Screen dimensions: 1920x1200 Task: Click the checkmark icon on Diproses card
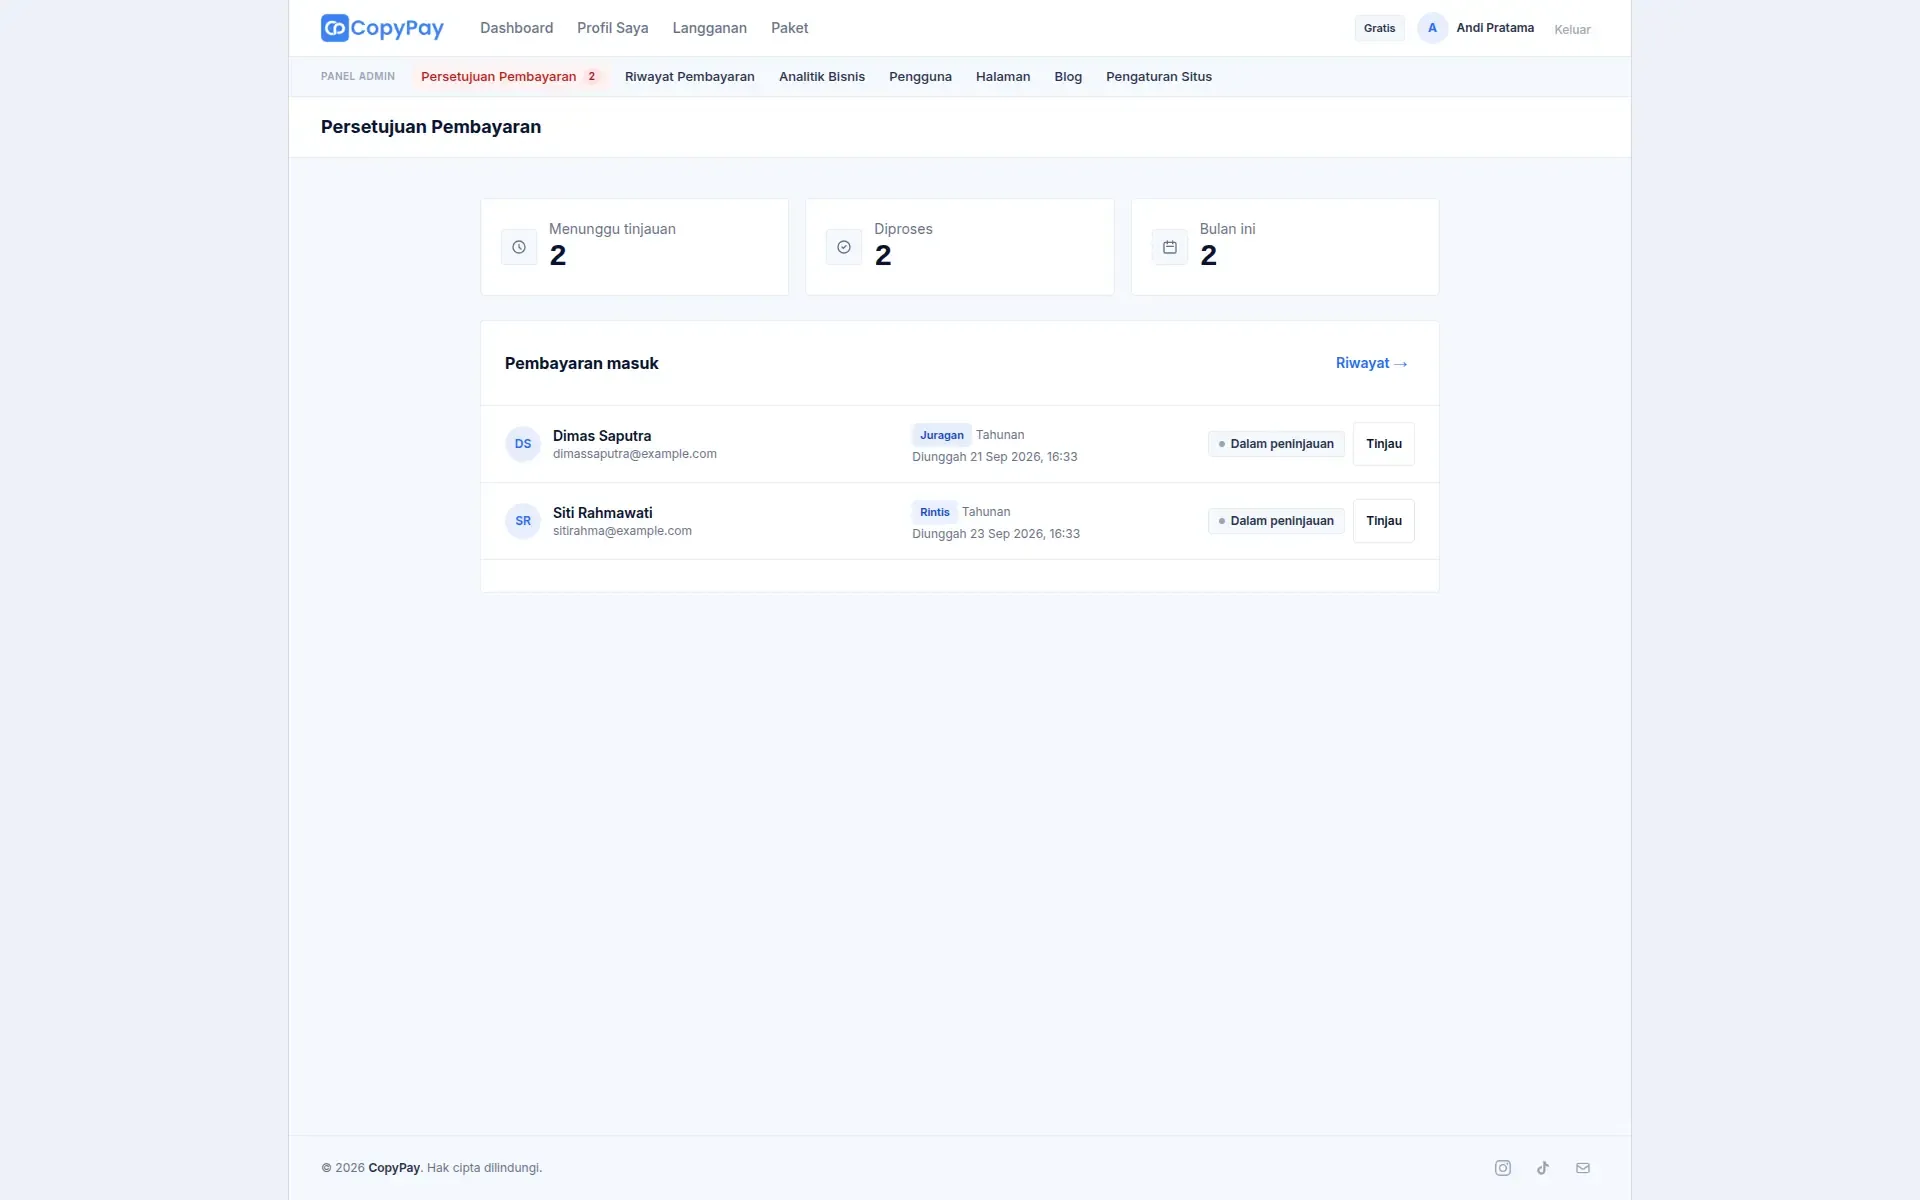(844, 247)
